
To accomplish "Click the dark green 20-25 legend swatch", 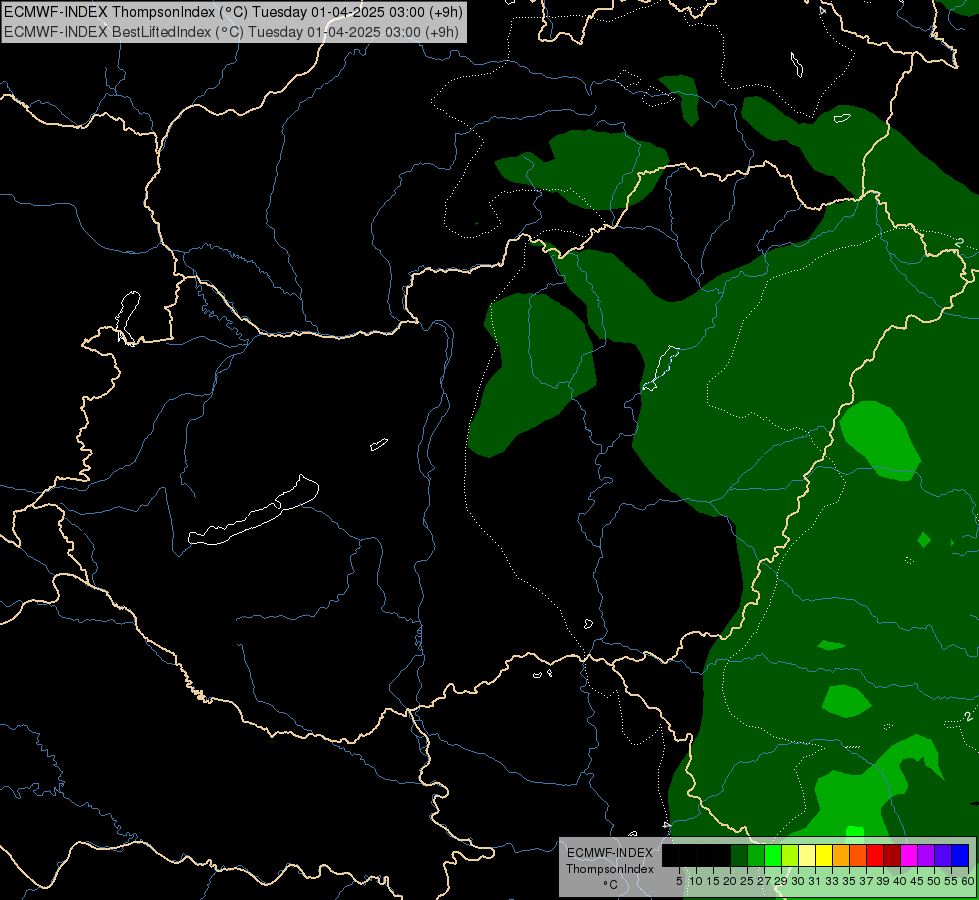I will (x=739, y=856).
